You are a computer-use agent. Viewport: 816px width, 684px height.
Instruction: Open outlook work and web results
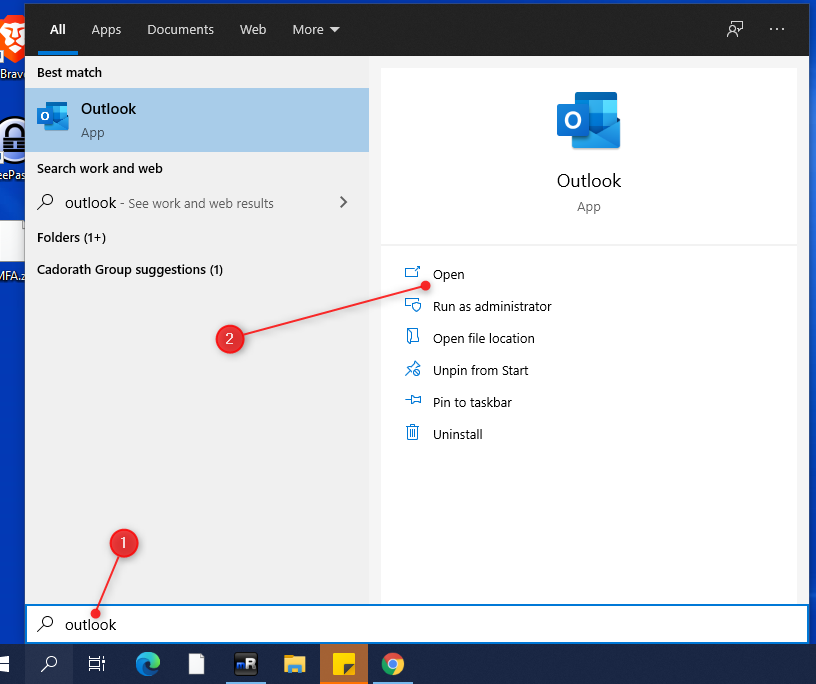coord(197,202)
